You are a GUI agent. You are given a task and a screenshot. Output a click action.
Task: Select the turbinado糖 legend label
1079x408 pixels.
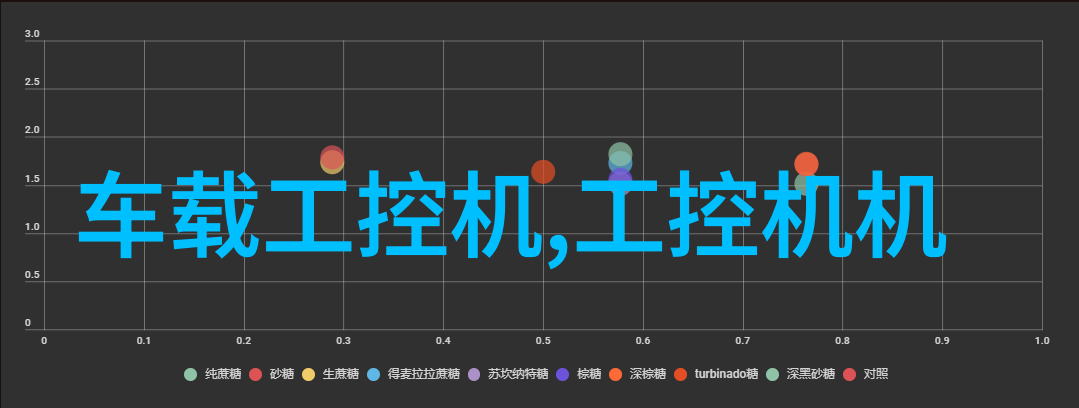(x=727, y=374)
